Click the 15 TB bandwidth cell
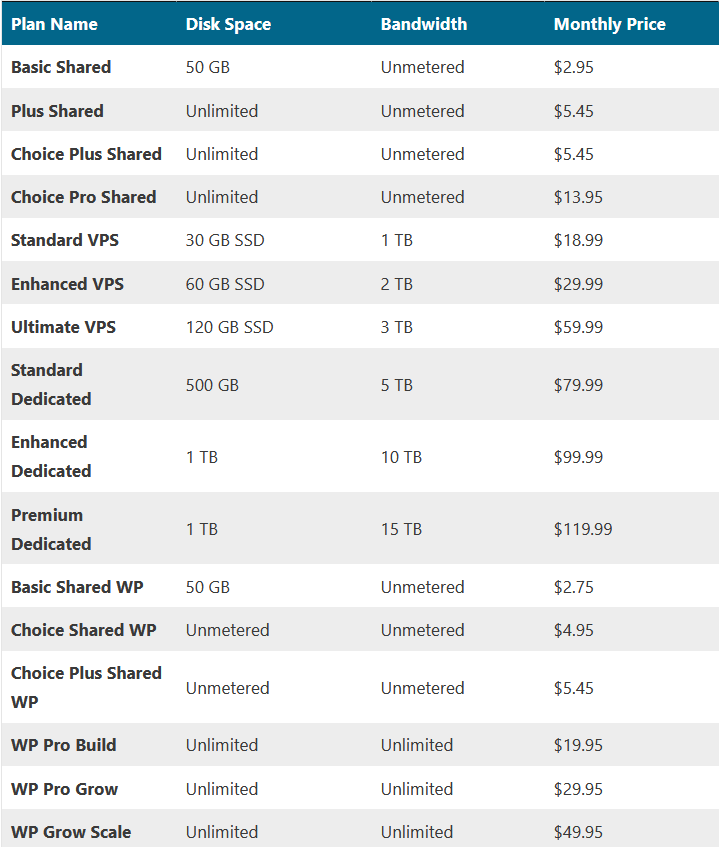This screenshot has width=719, height=847. [x=401, y=529]
